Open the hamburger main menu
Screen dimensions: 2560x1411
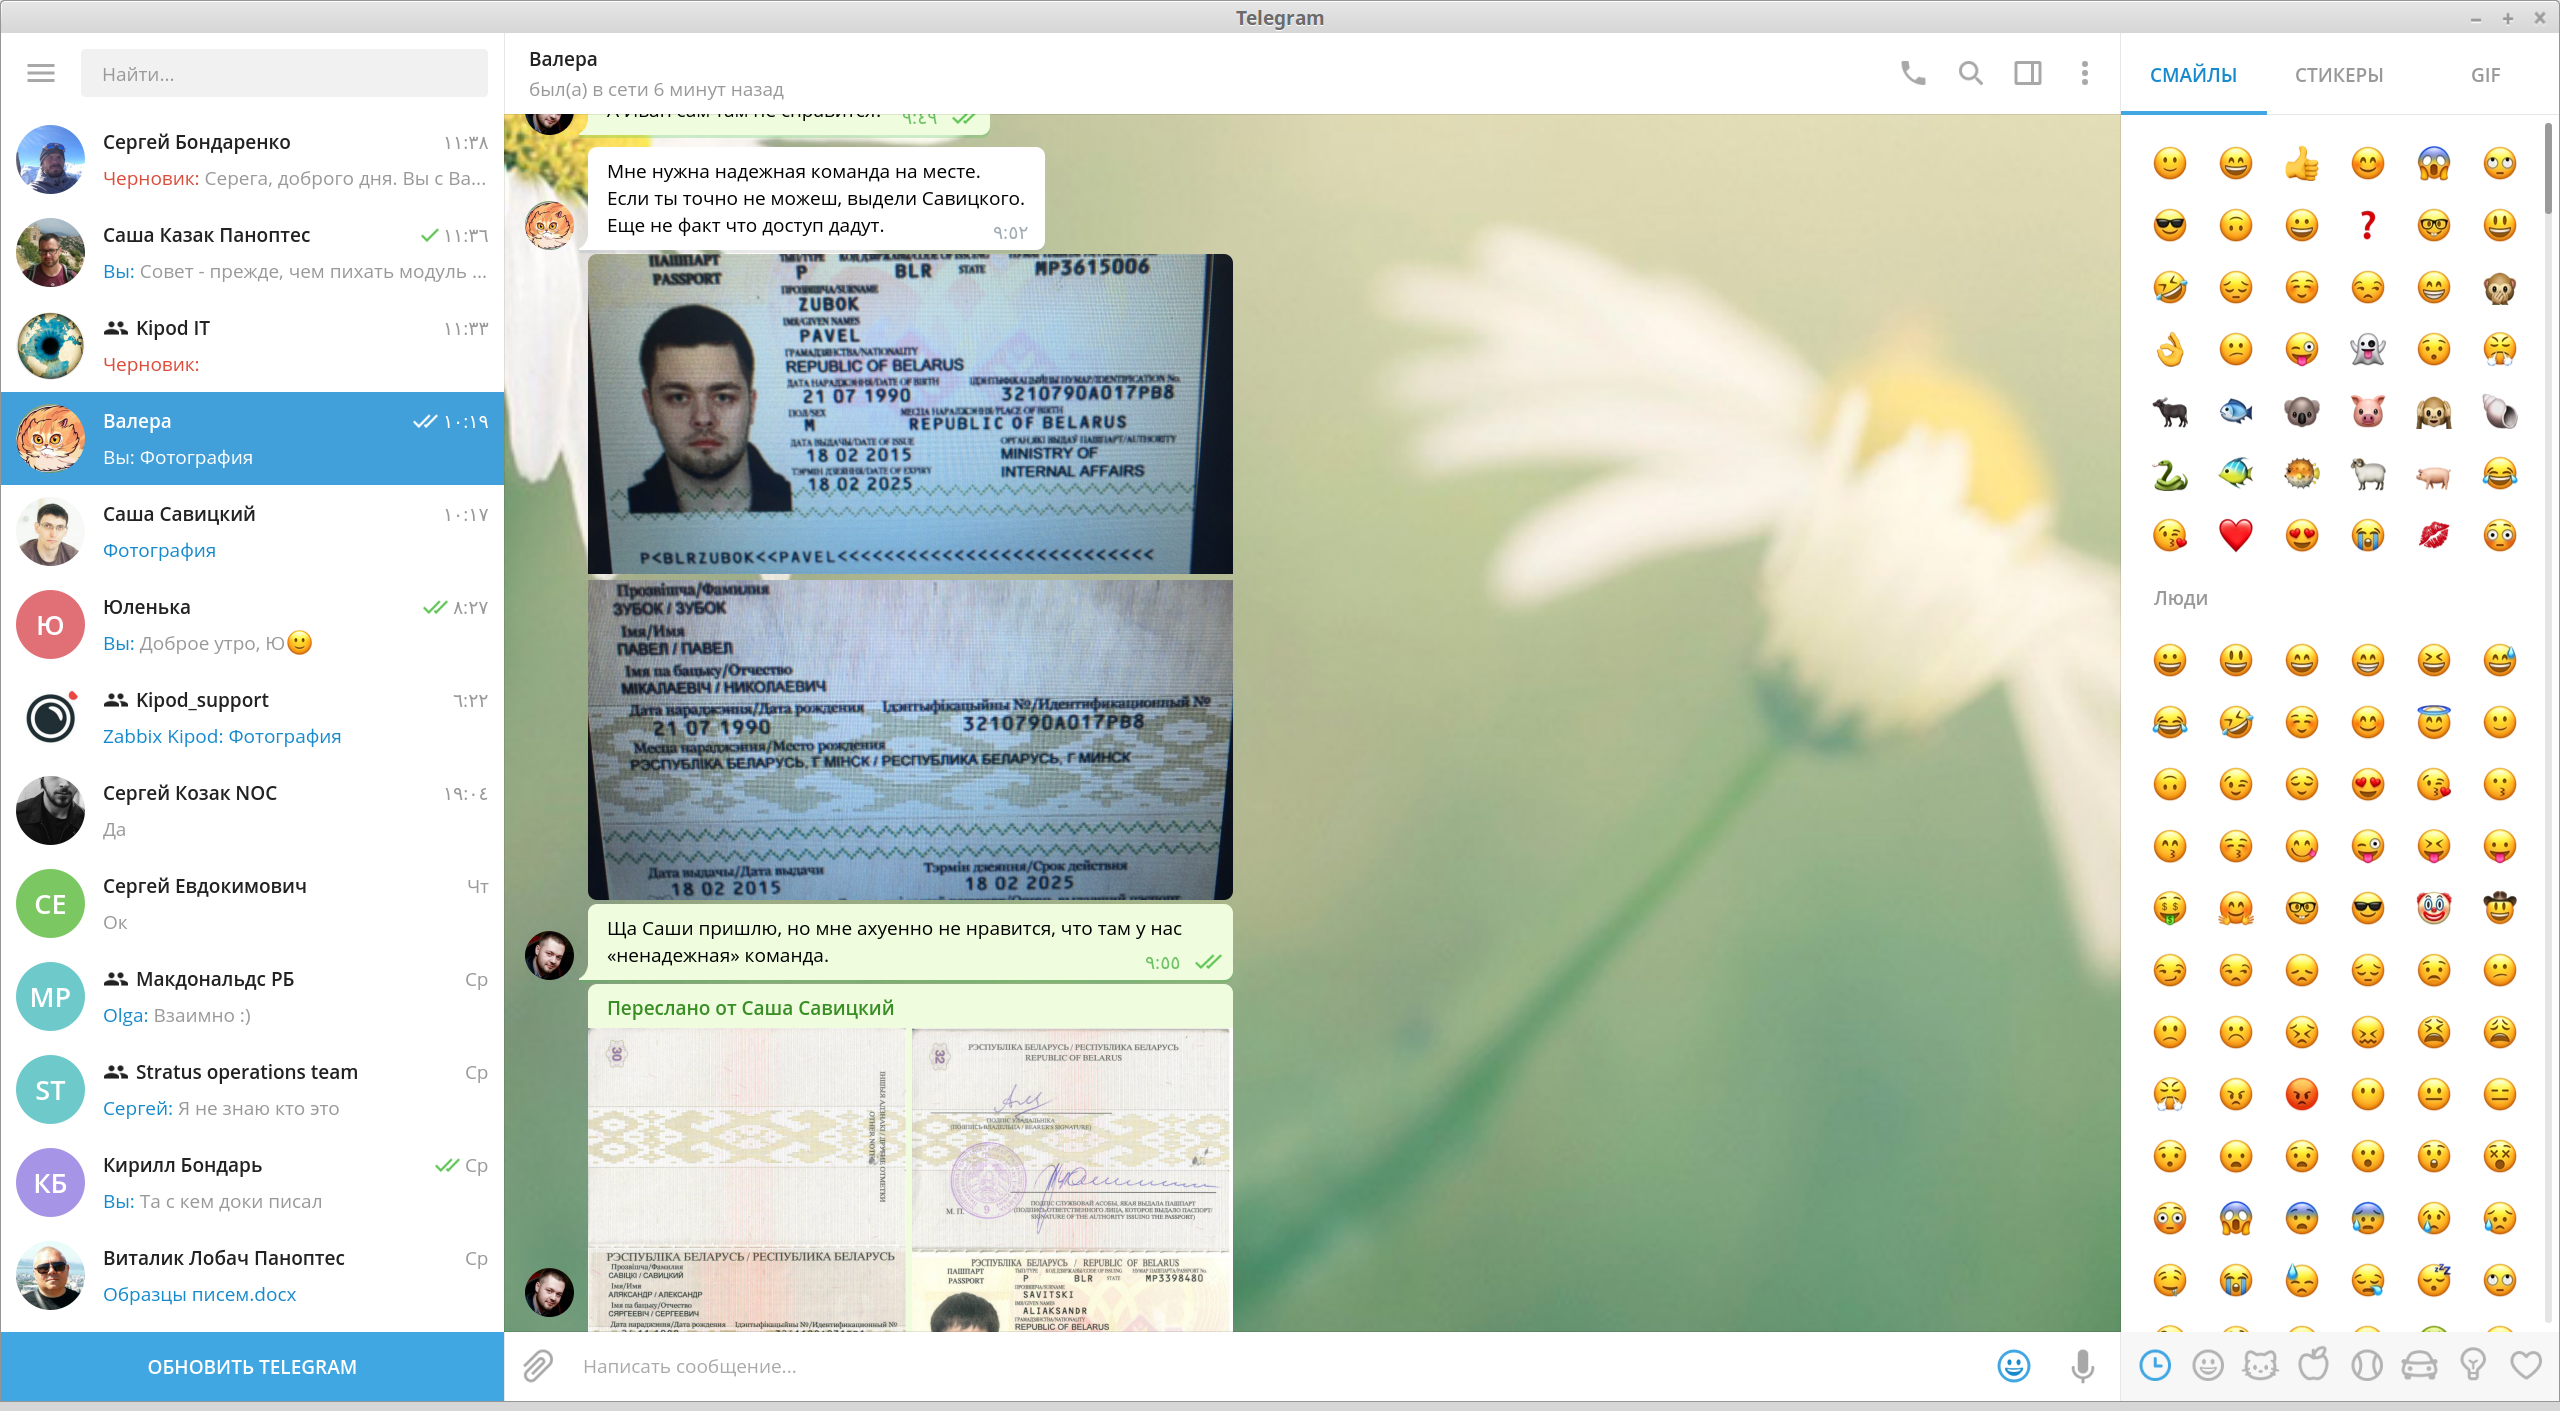point(41,73)
